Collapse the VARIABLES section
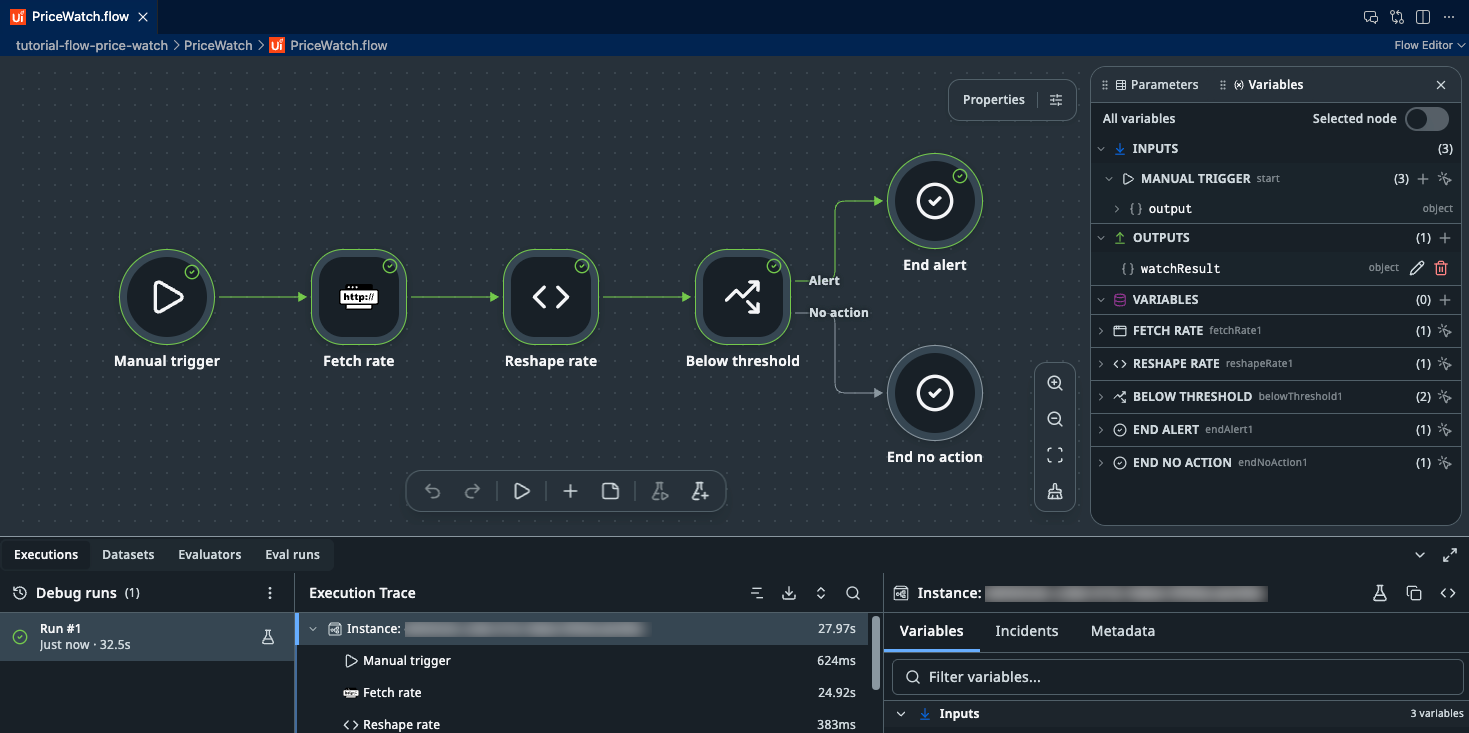 click(1101, 300)
